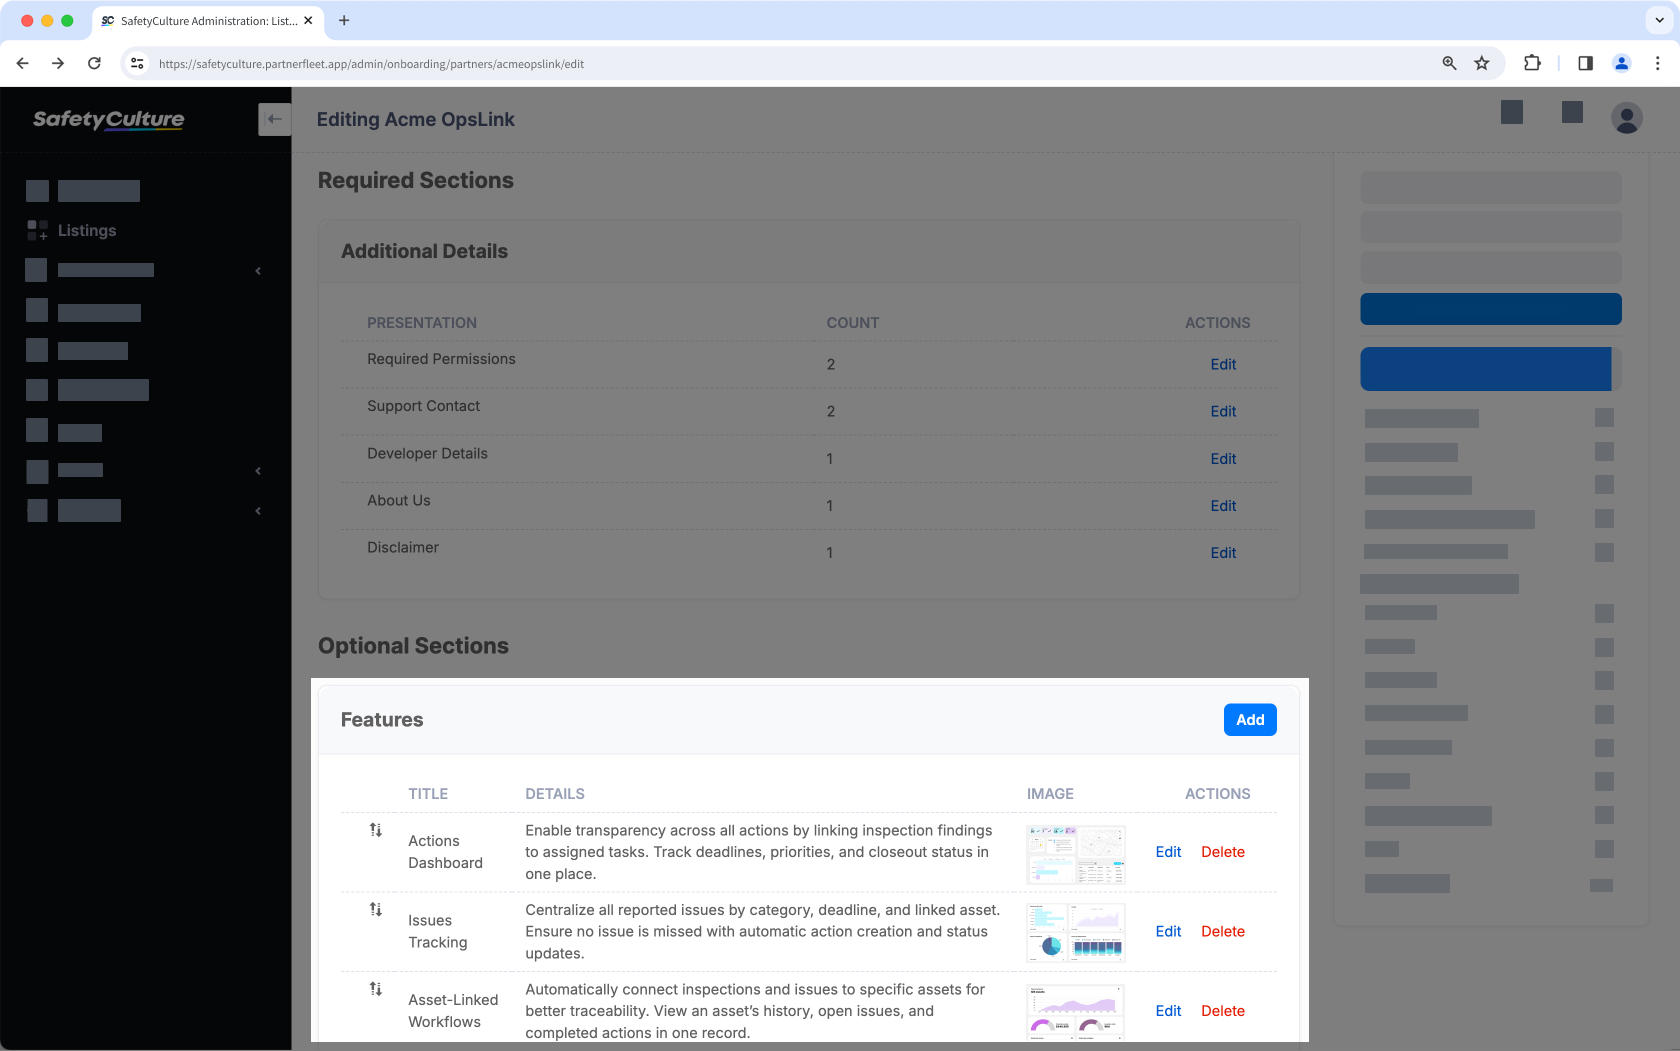Click the SafetyCulture logo
This screenshot has height=1051, width=1680.
point(108,119)
